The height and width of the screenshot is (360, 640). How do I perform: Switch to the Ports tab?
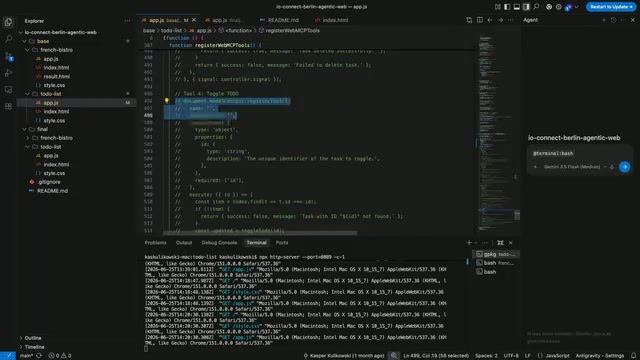pos(282,242)
